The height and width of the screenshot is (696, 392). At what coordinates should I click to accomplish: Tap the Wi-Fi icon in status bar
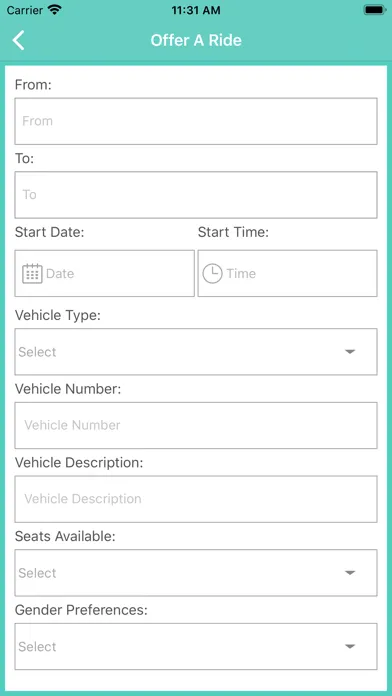(x=55, y=10)
